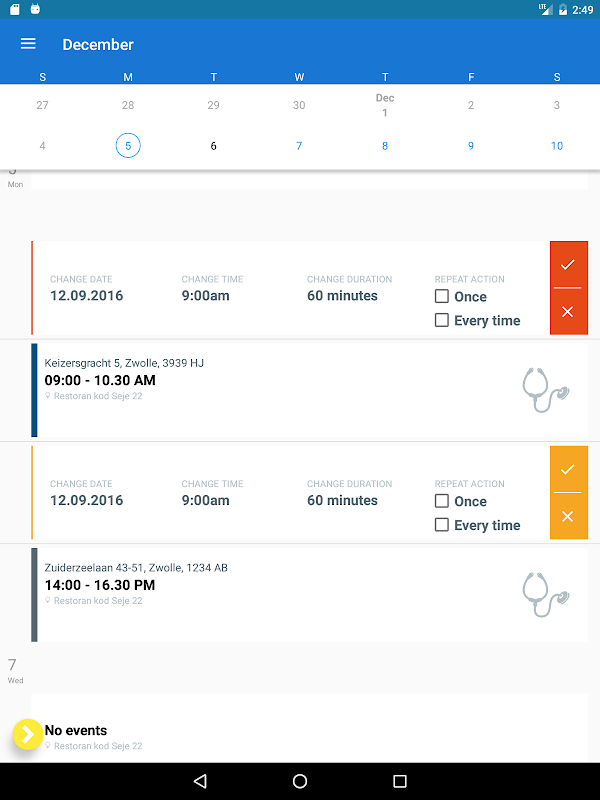
Task: Dismiss the orange event edit with X
Action: [x=568, y=516]
